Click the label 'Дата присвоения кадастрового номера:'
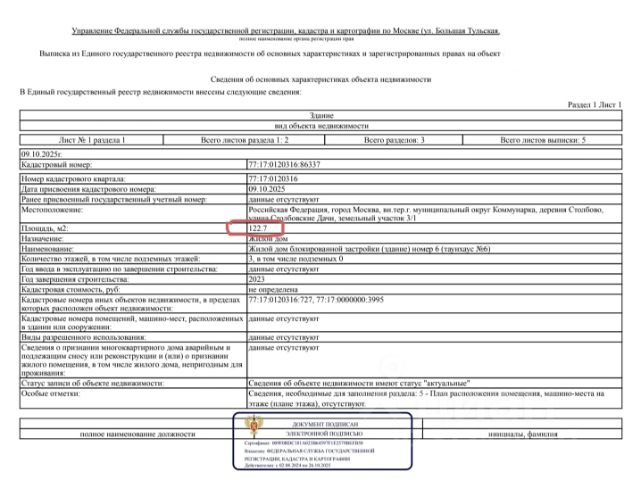 (88, 189)
